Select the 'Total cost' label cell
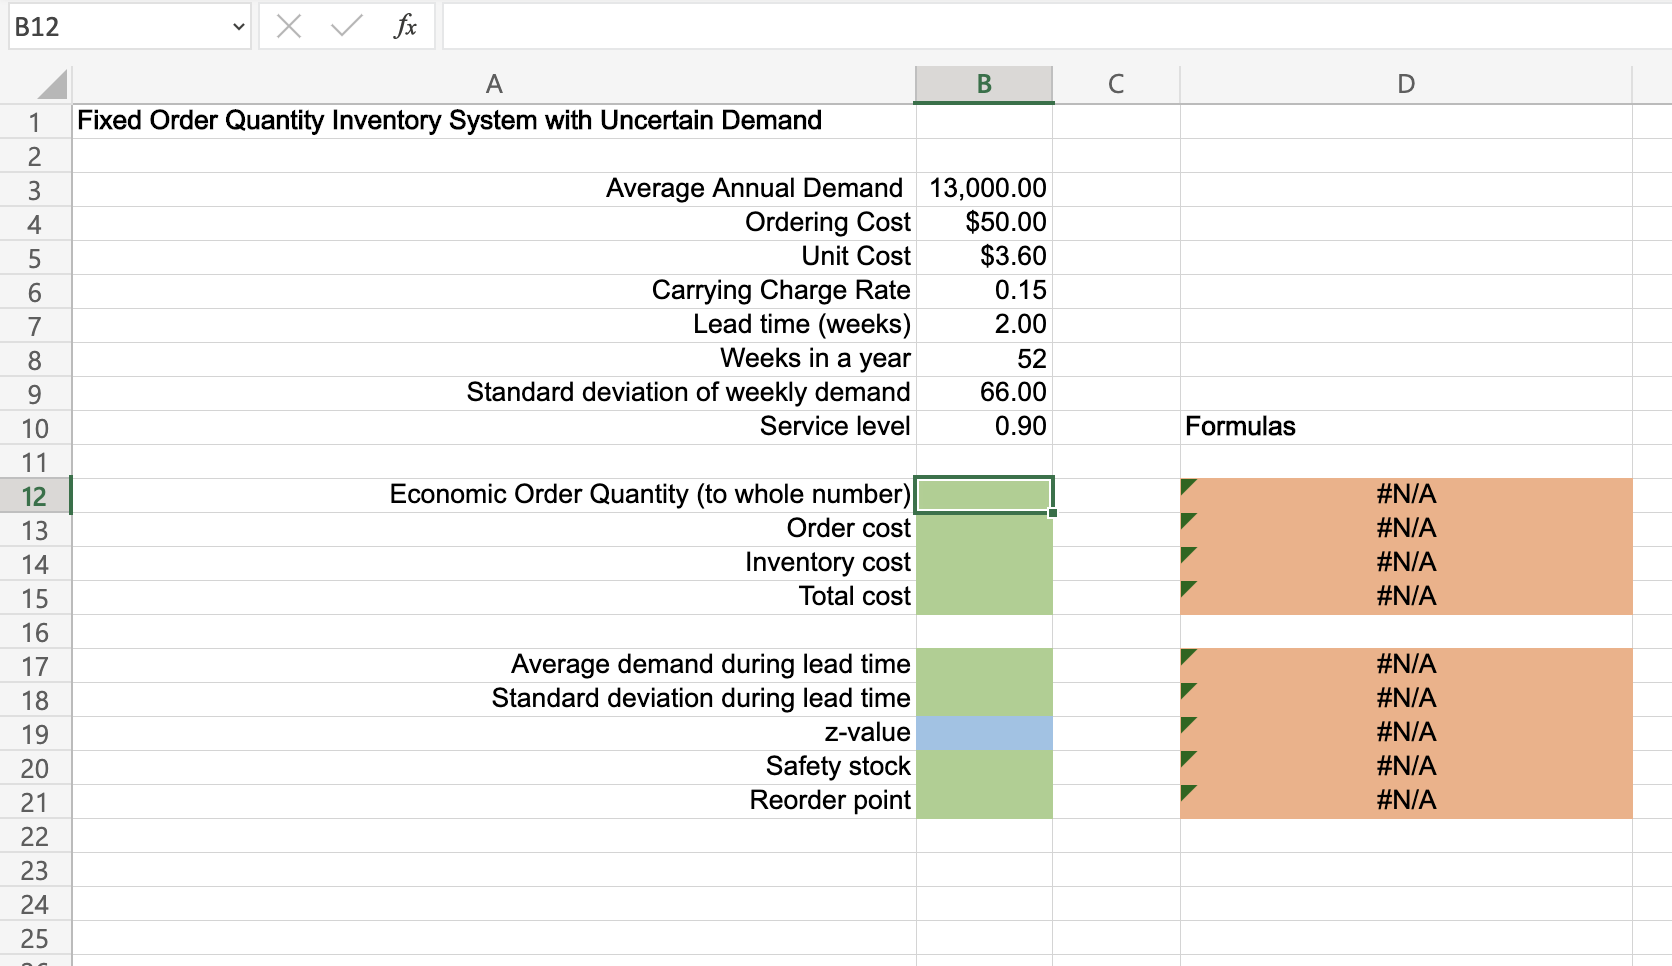The height and width of the screenshot is (966, 1672). point(494,597)
